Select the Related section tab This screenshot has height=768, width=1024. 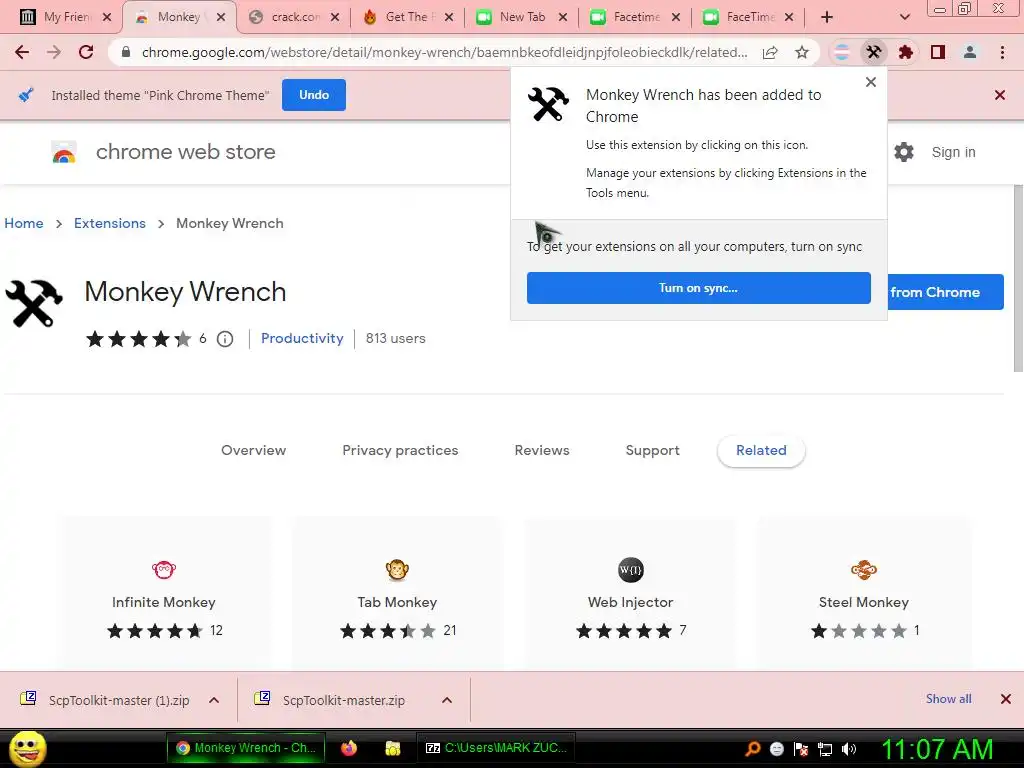pos(761,451)
